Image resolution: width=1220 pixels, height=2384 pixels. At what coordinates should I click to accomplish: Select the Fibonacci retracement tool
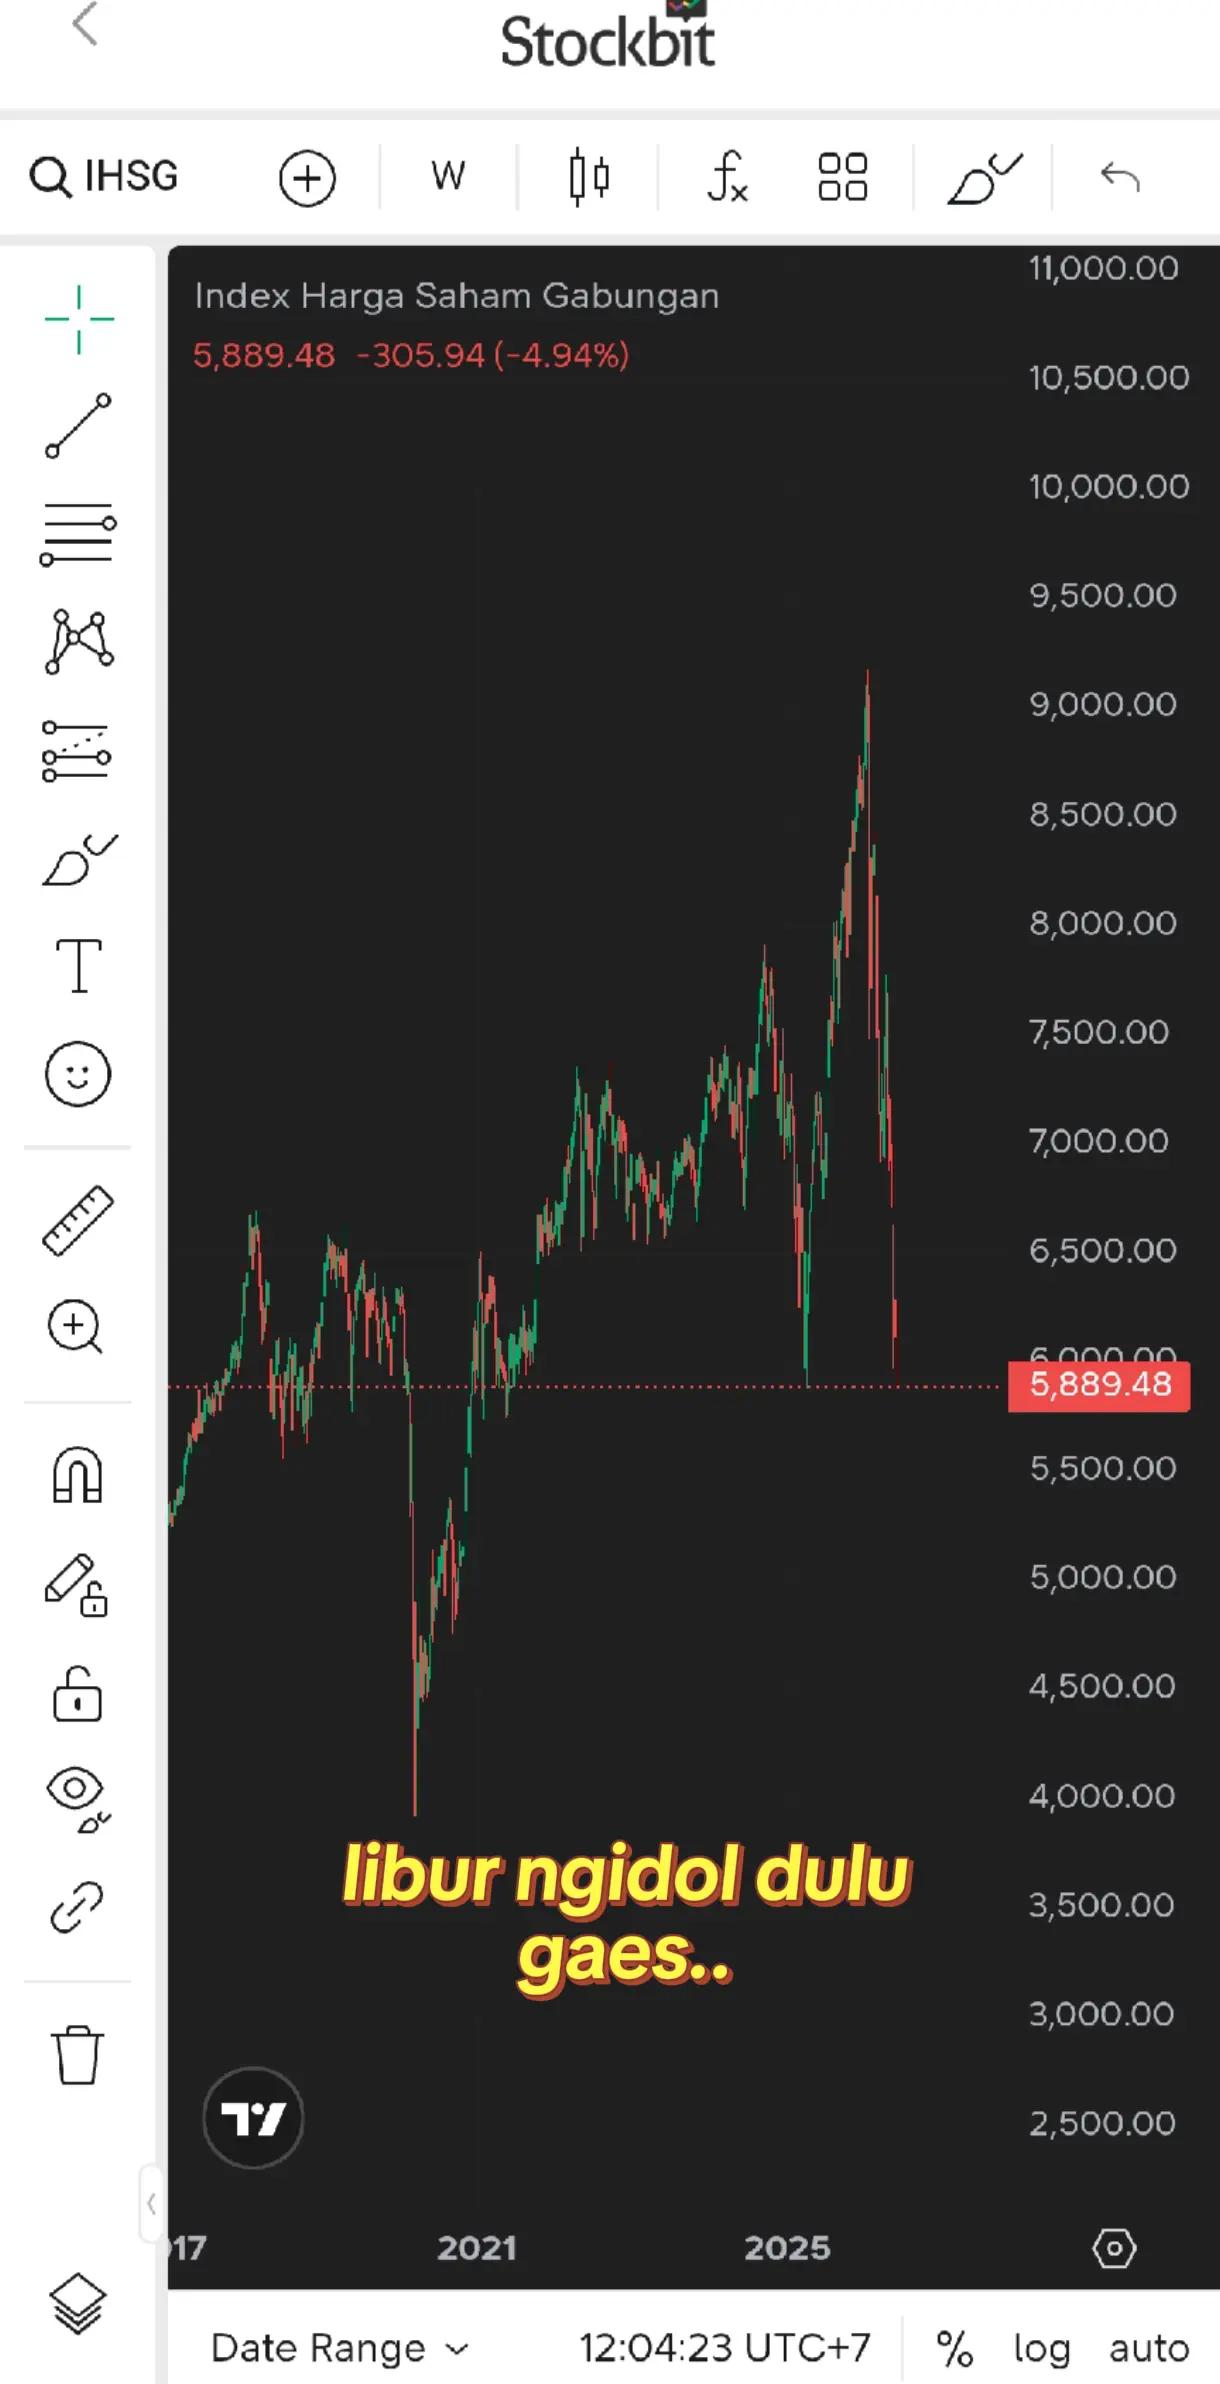tap(78, 534)
